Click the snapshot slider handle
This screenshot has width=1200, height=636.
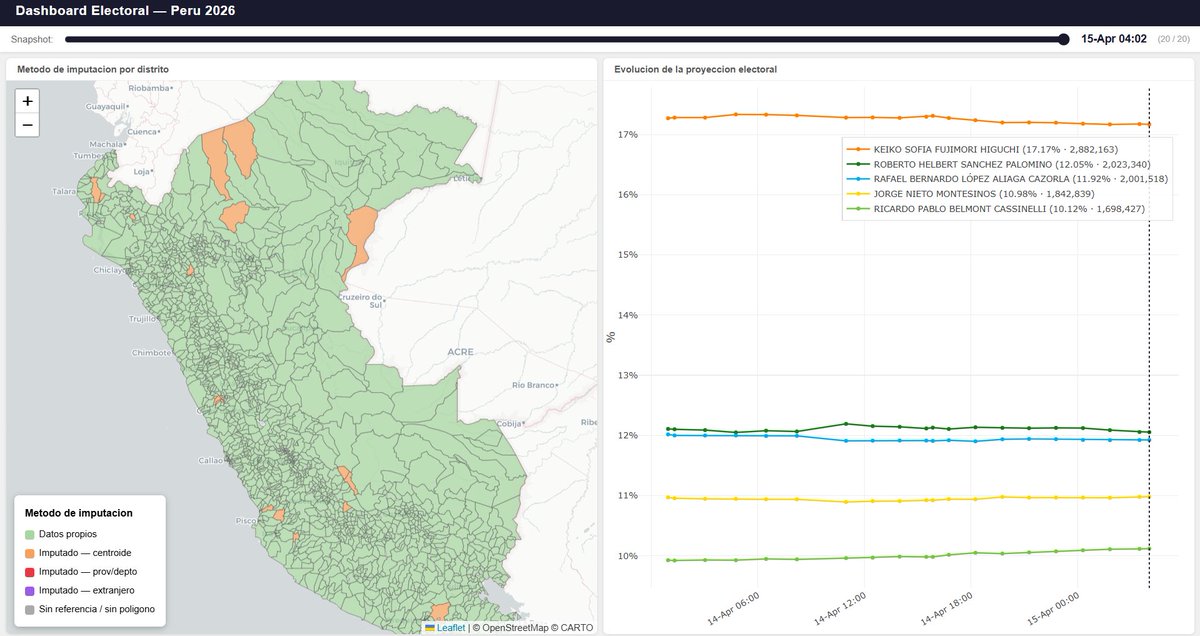click(x=1063, y=39)
